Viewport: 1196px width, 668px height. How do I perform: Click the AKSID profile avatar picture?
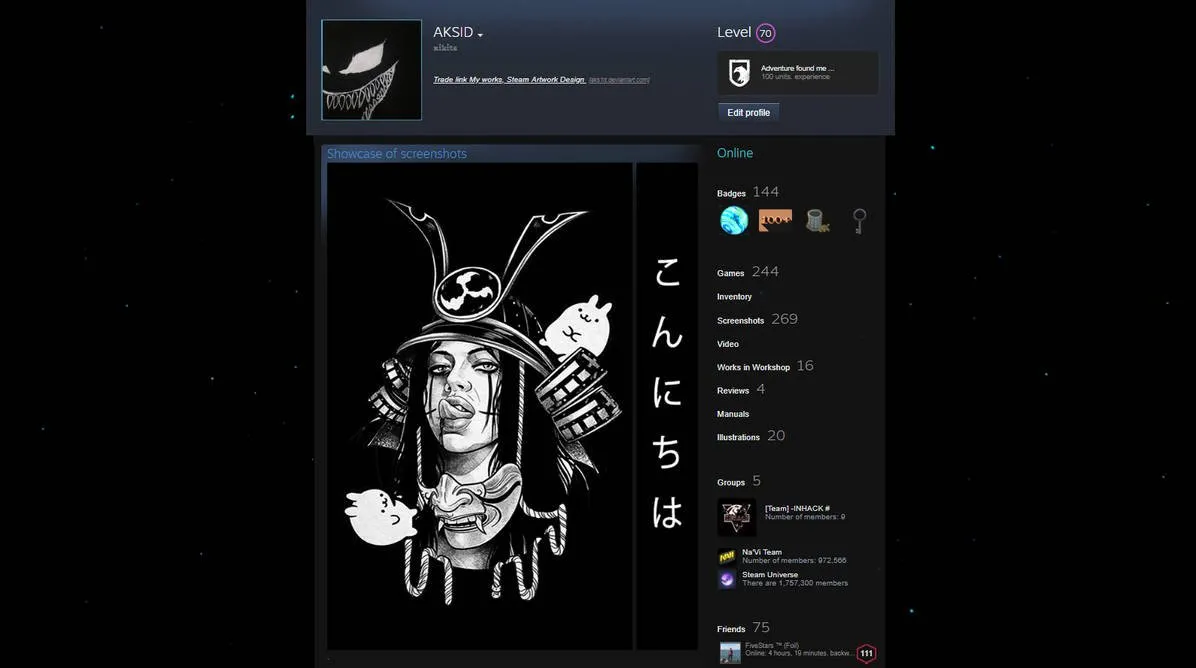pyautogui.click(x=371, y=70)
